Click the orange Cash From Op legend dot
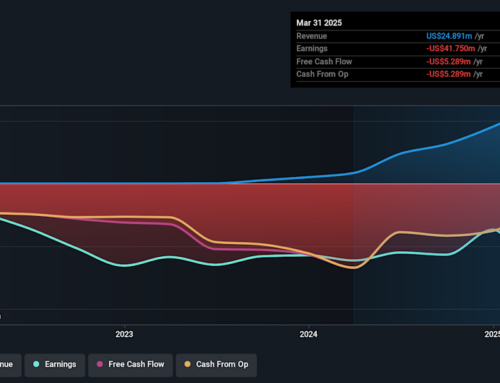This screenshot has height=383, width=500. (x=187, y=364)
